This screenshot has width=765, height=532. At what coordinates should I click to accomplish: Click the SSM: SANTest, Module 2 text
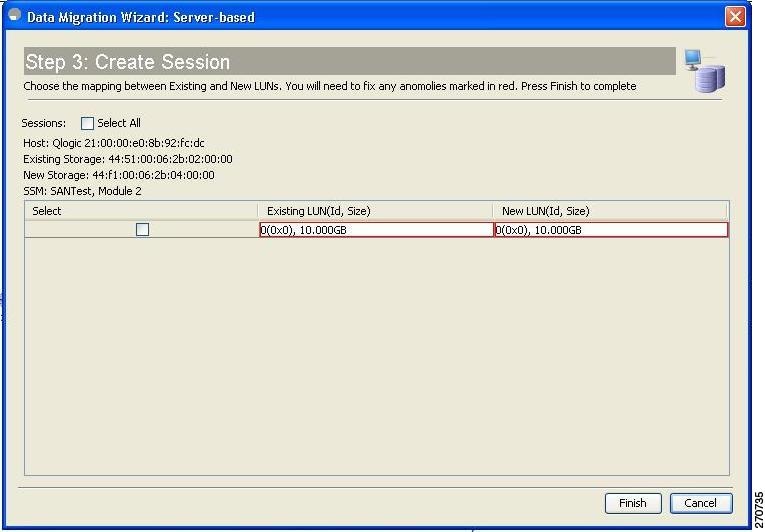(x=82, y=191)
